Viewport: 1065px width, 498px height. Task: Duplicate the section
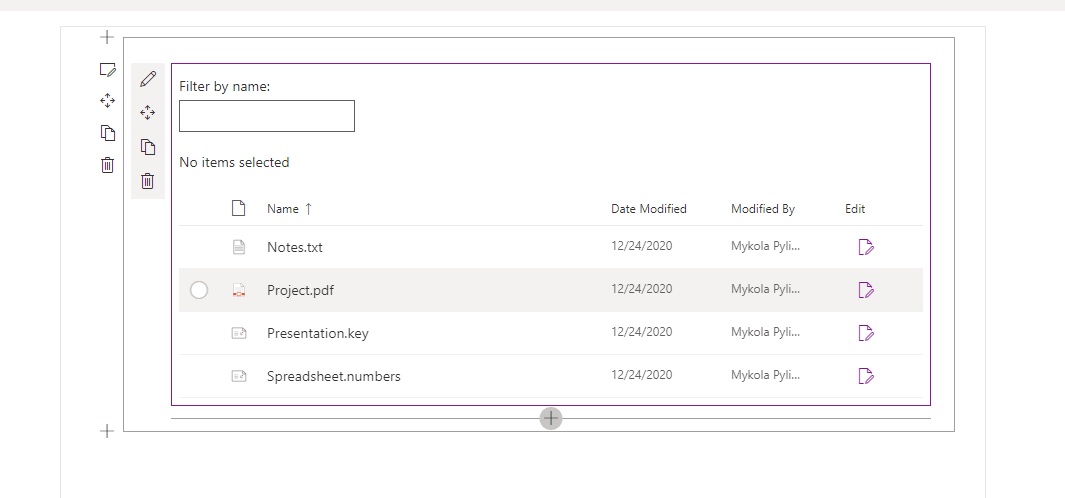point(107,132)
